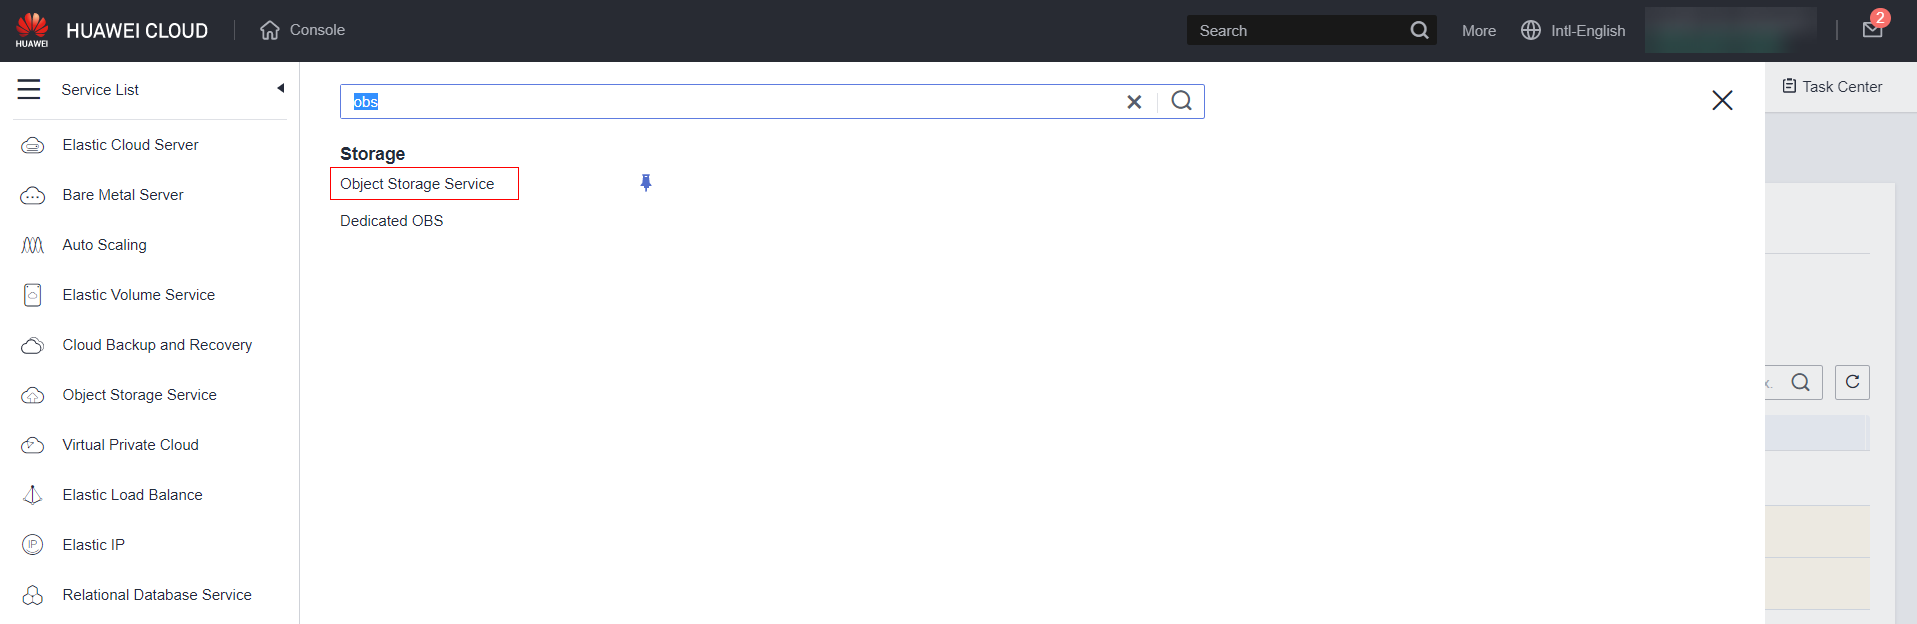Click the hamburger menu icon
Screen dimensions: 1917x624
(29, 90)
